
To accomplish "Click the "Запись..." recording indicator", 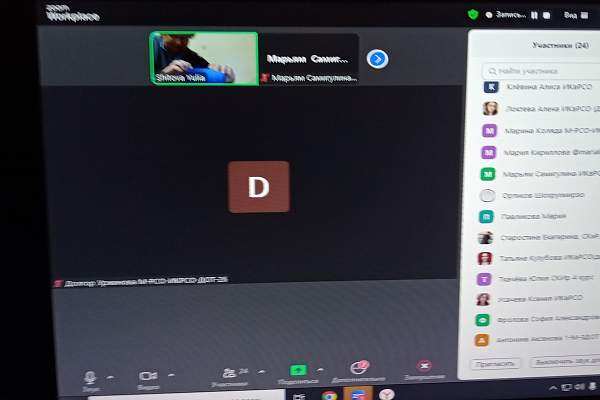I will click(506, 15).
